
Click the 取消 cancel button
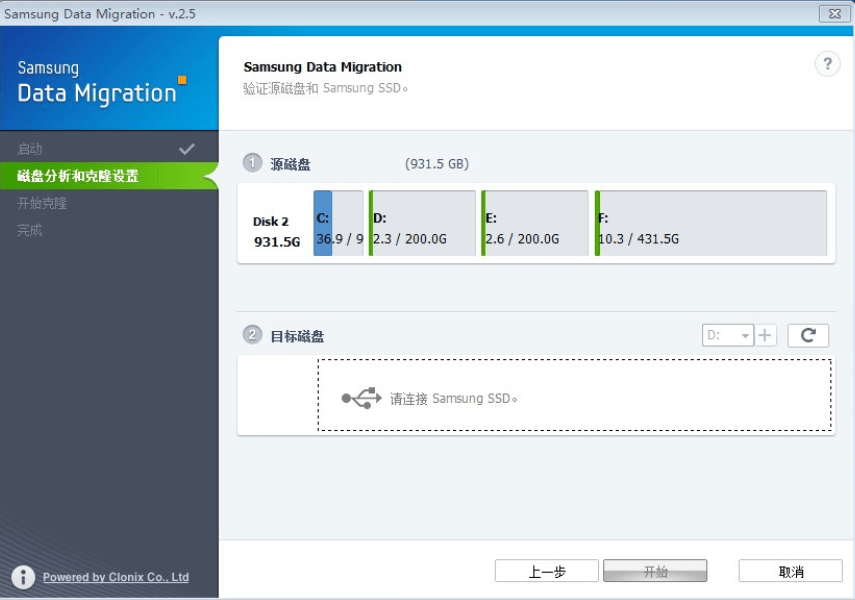click(x=790, y=571)
